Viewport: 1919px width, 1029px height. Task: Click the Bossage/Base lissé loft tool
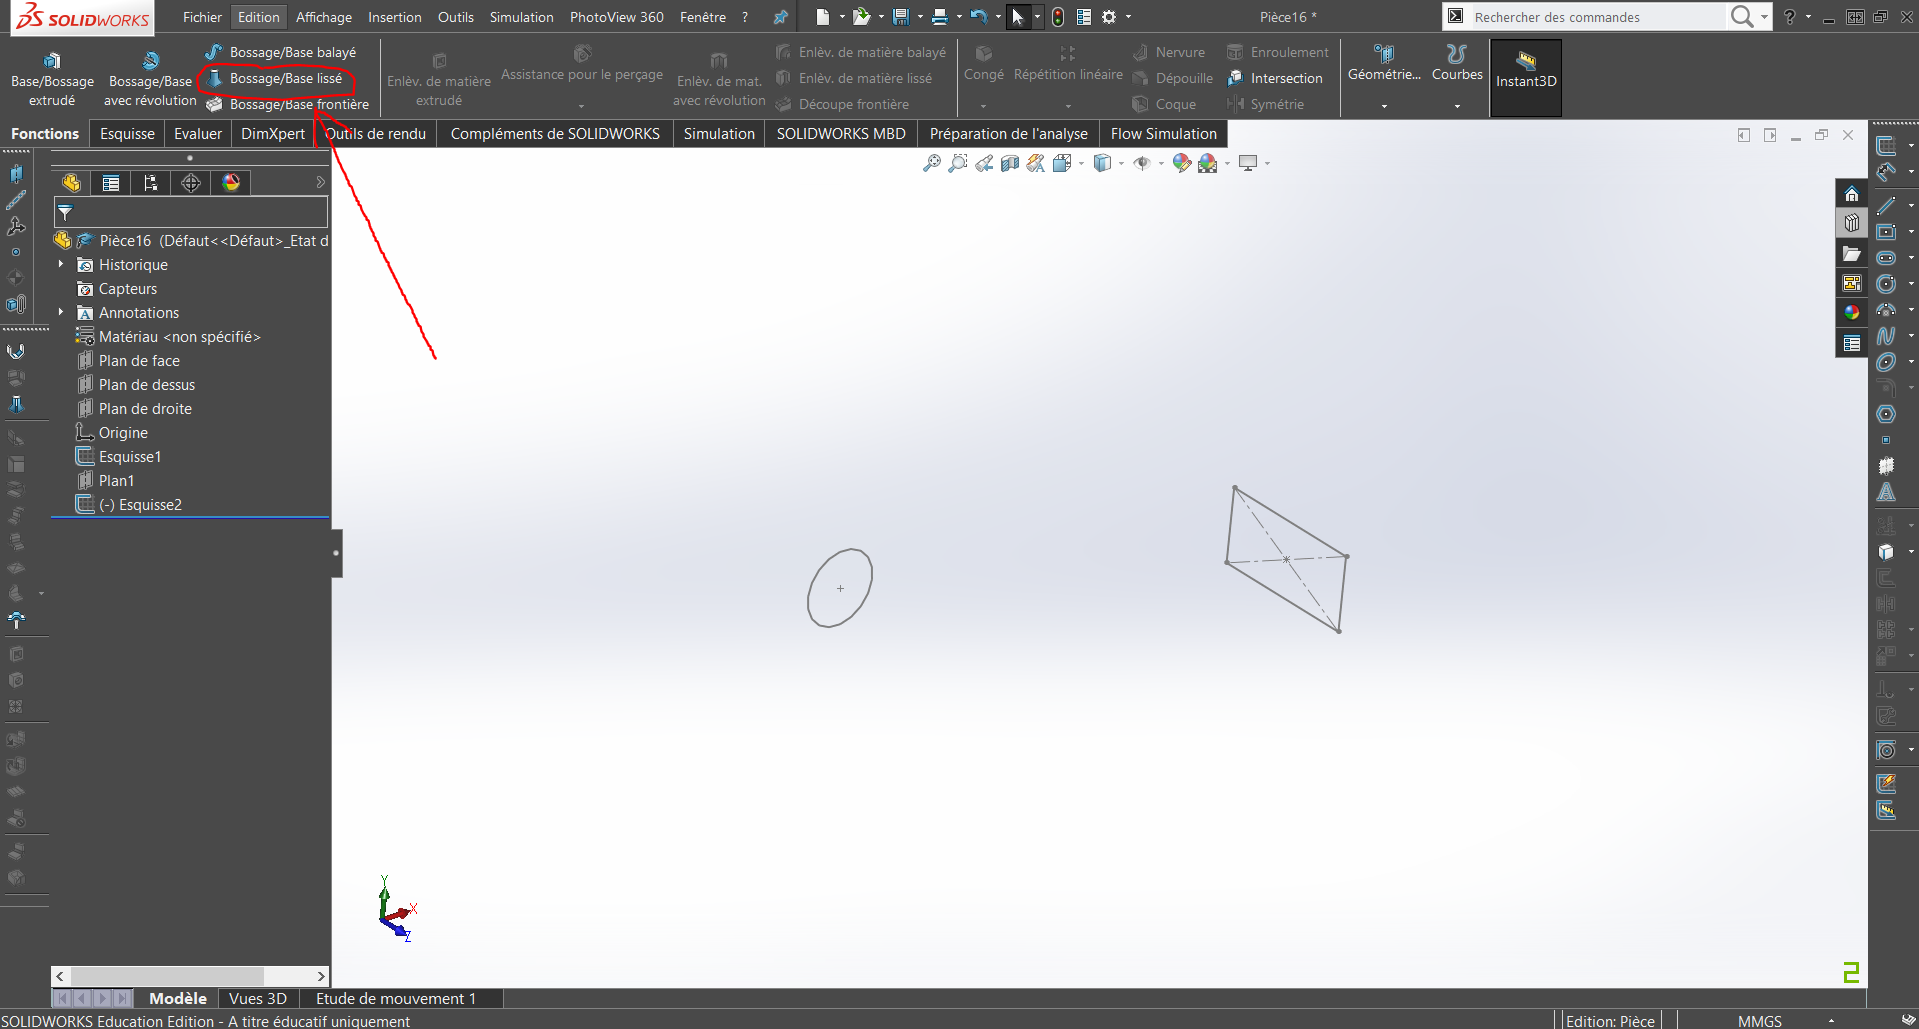pyautogui.click(x=285, y=78)
